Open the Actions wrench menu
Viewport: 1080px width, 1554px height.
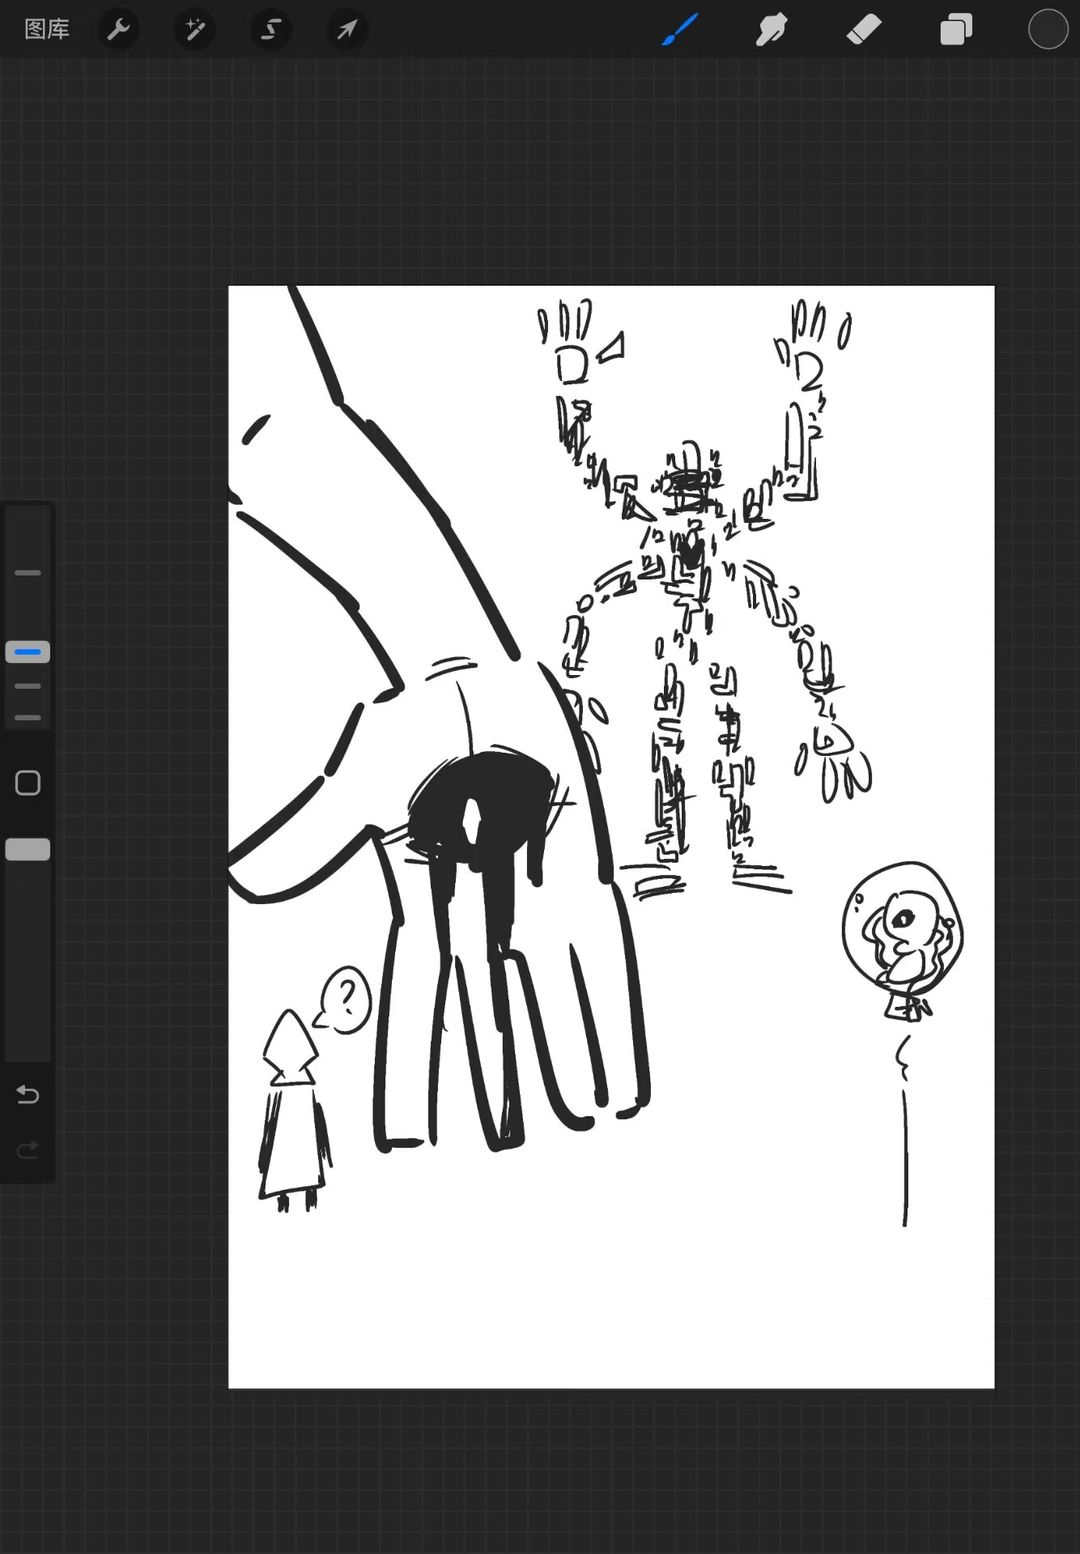click(119, 29)
